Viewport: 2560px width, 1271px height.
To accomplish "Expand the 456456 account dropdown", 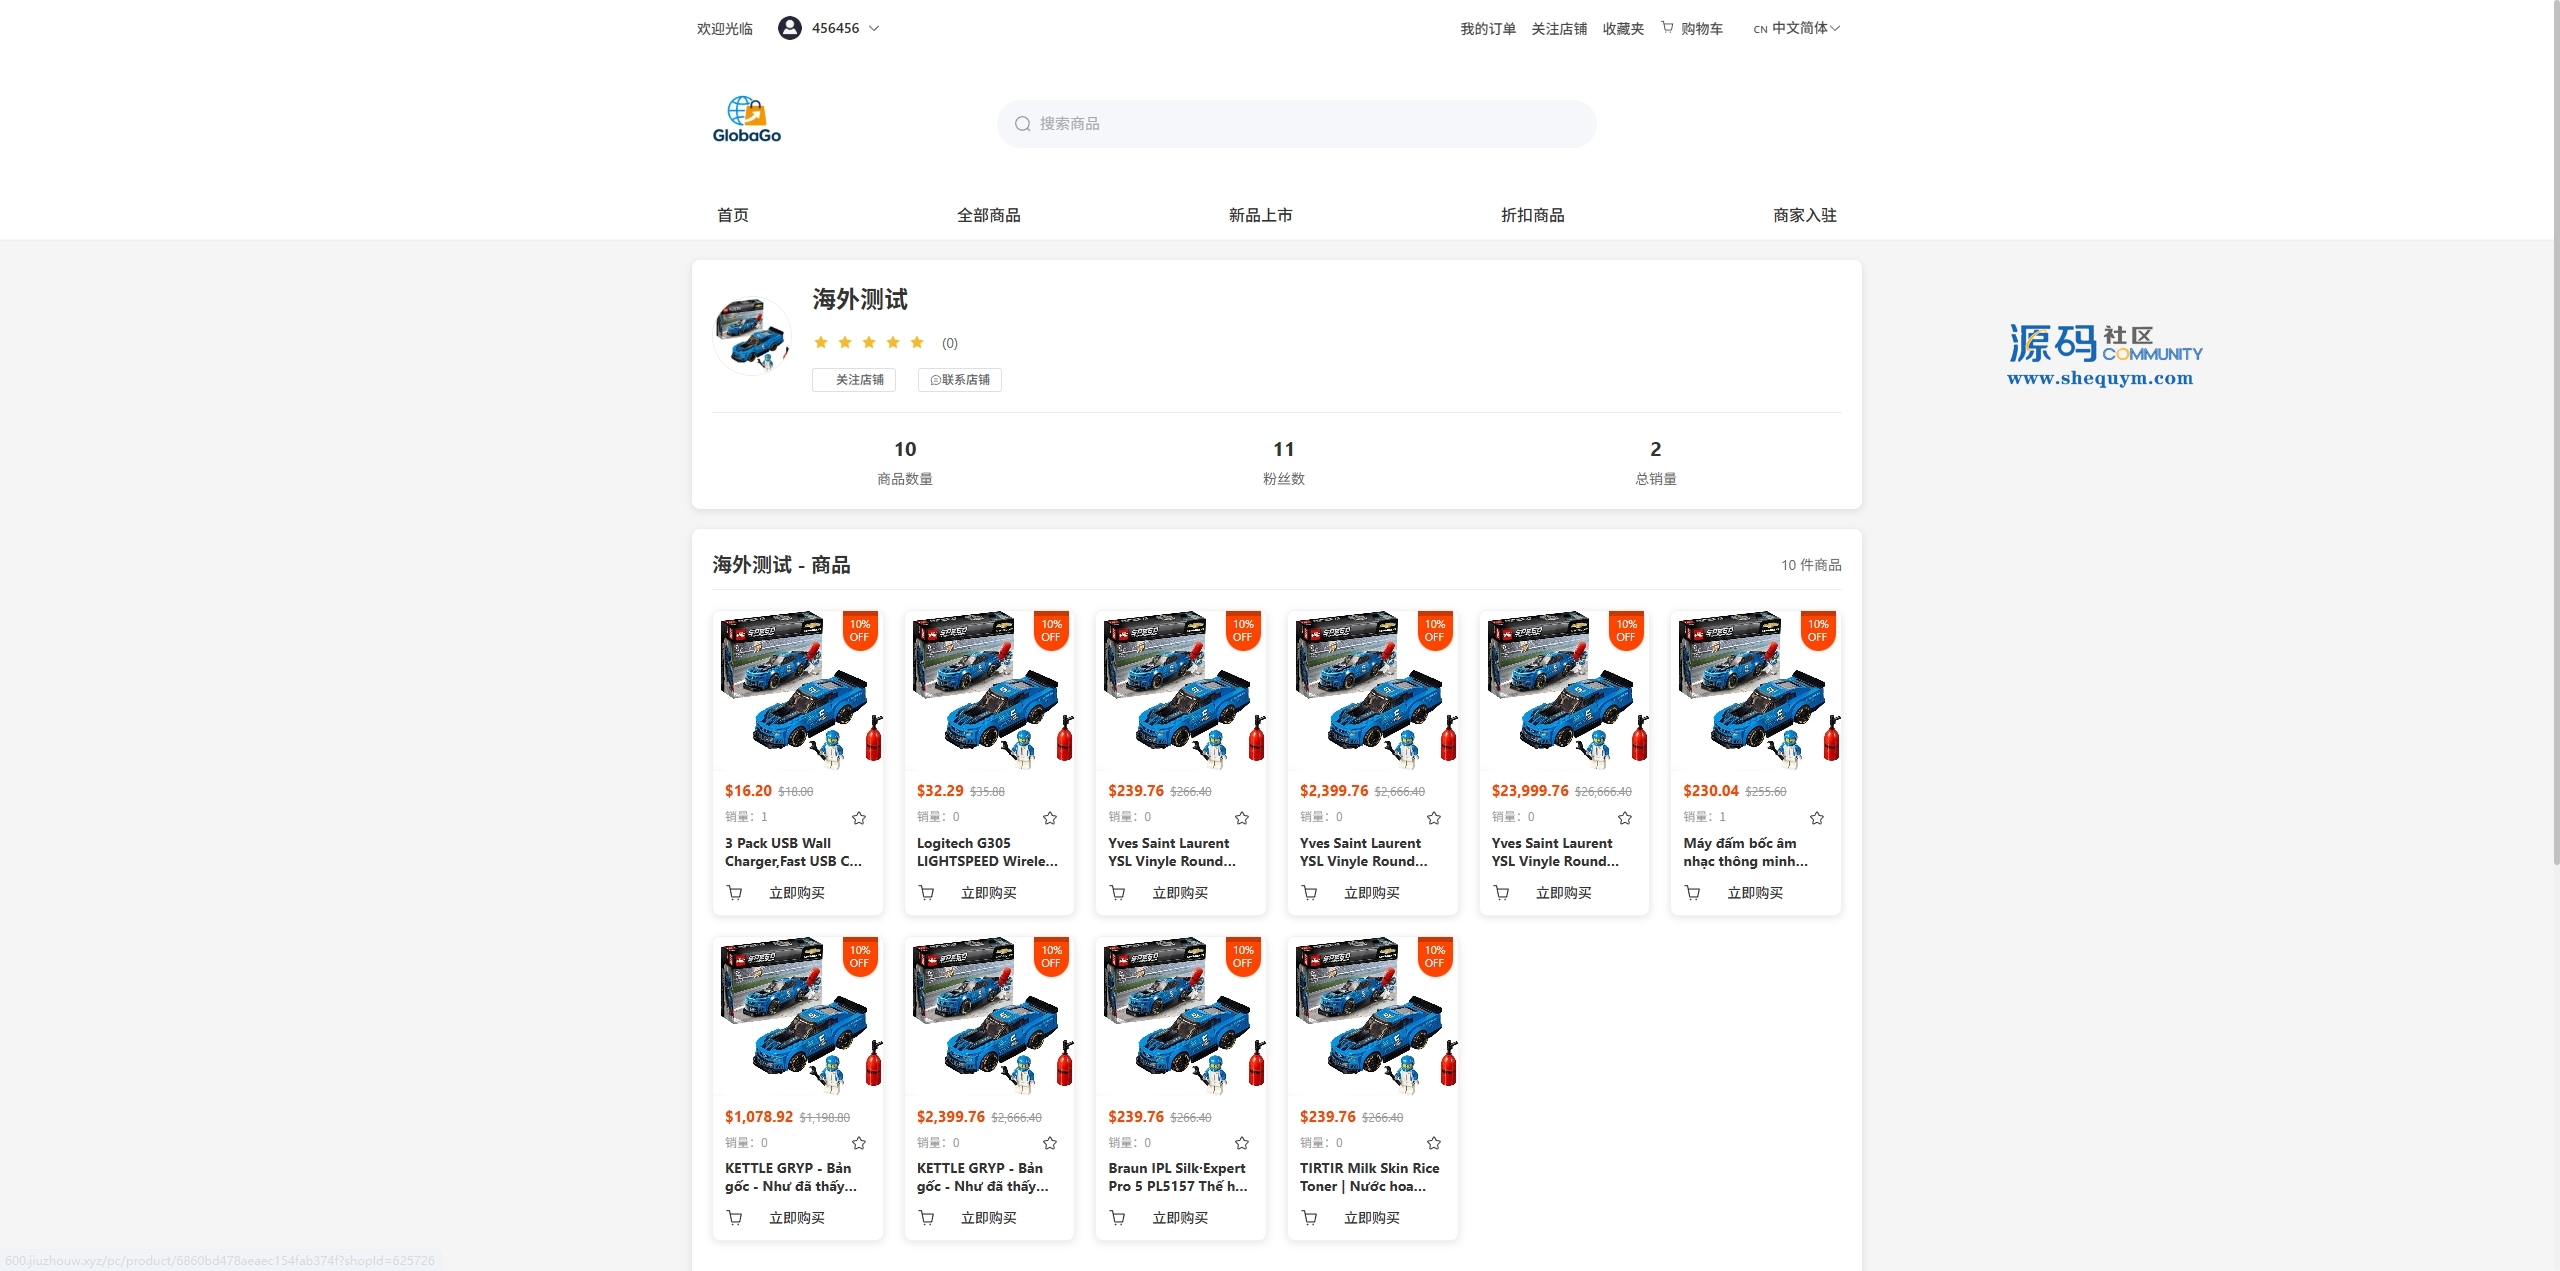I will [x=874, y=28].
